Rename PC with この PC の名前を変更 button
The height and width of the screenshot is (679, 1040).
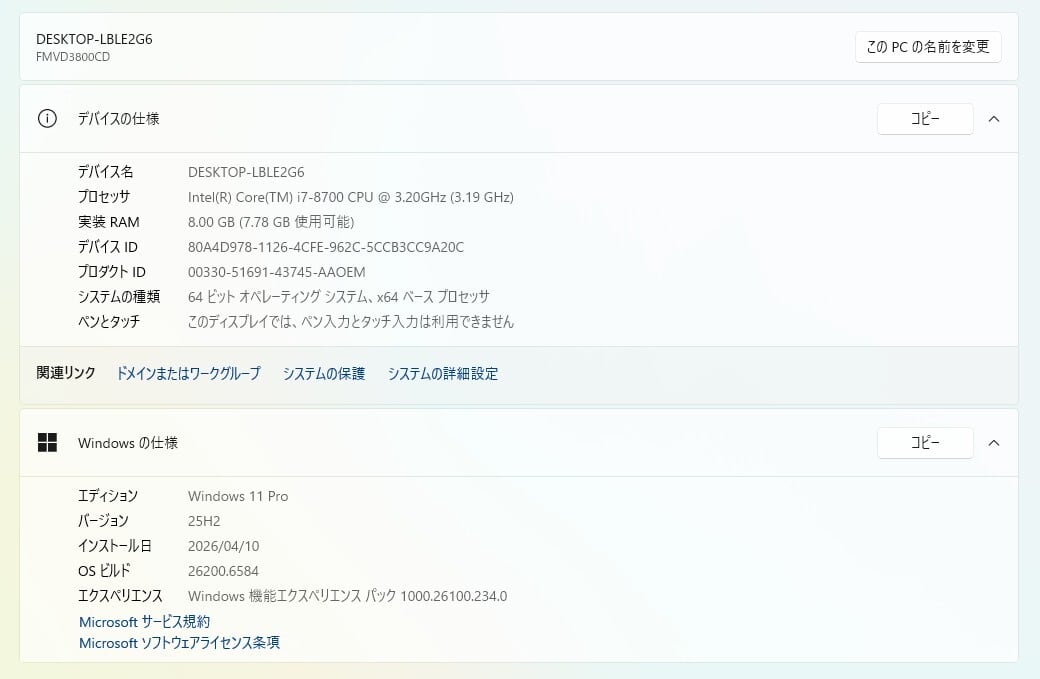click(928, 47)
